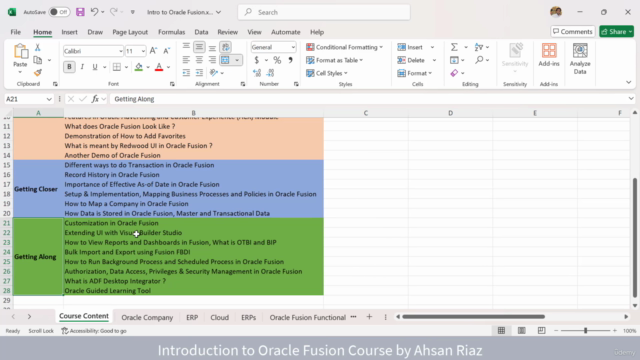Image resolution: width=640 pixels, height=360 pixels.
Task: Undo the last action
Action: (94, 12)
